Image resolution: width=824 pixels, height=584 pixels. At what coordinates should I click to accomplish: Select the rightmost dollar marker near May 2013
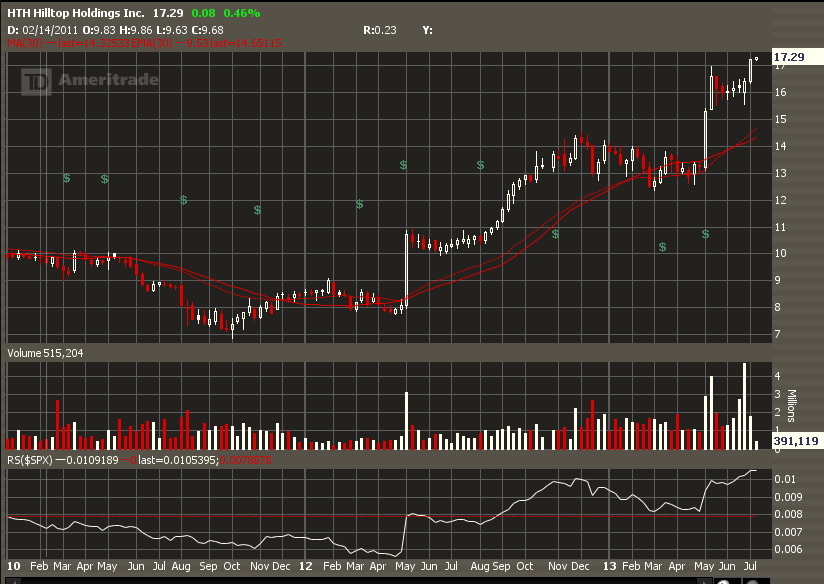coord(705,234)
